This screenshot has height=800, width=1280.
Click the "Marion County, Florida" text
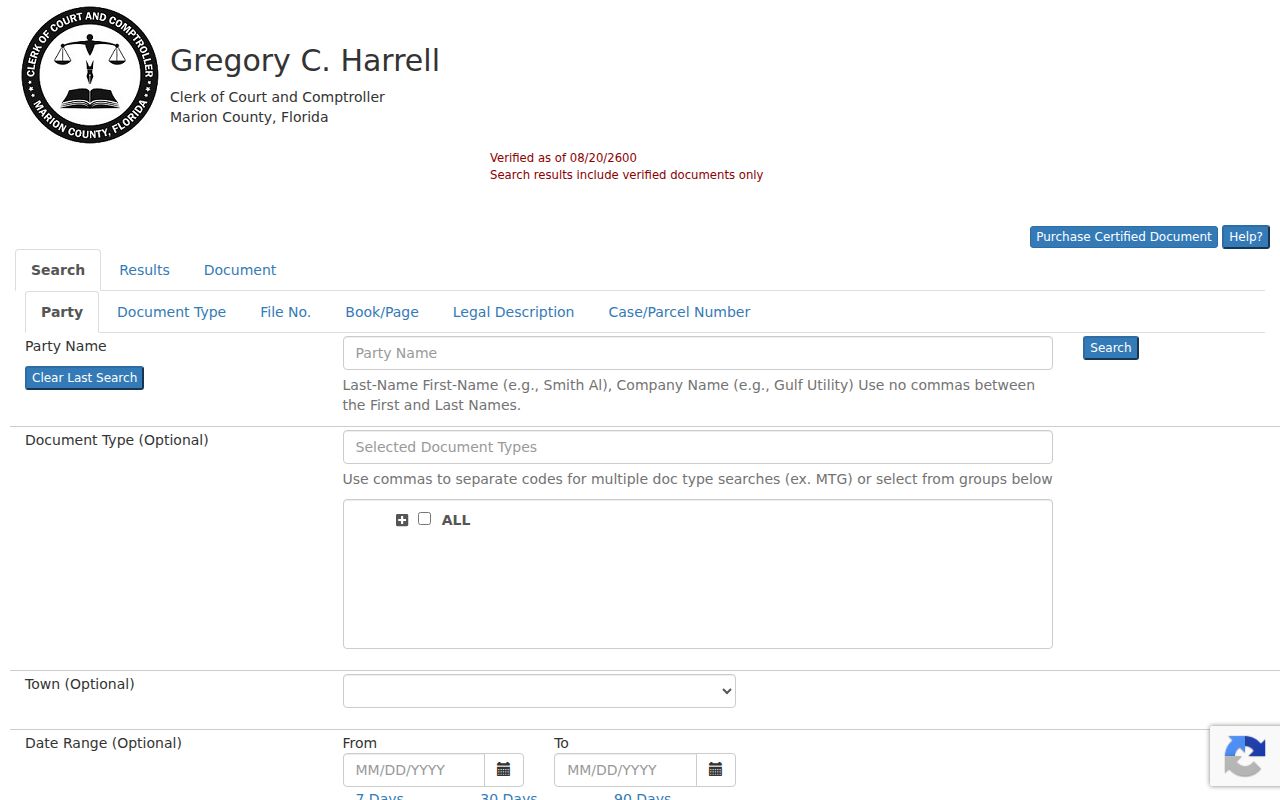pyautogui.click(x=249, y=117)
